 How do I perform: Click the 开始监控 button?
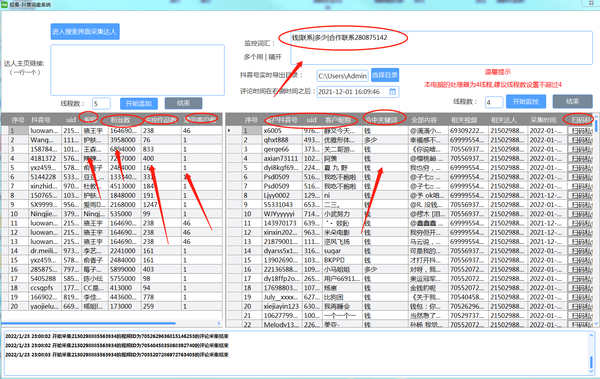526,101
